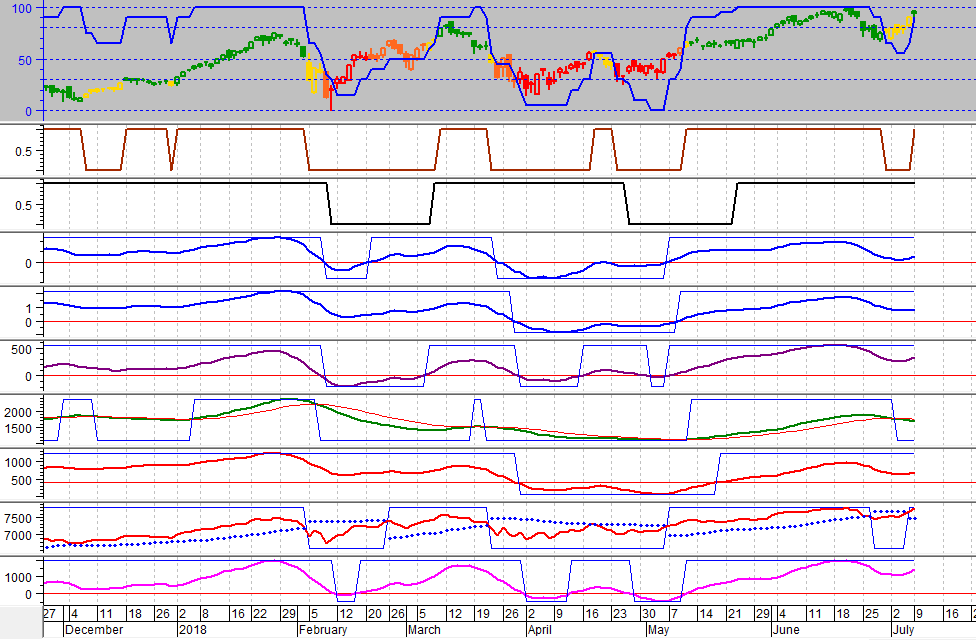976x640 pixels.
Task: Select the May month label
Action: click(x=658, y=630)
